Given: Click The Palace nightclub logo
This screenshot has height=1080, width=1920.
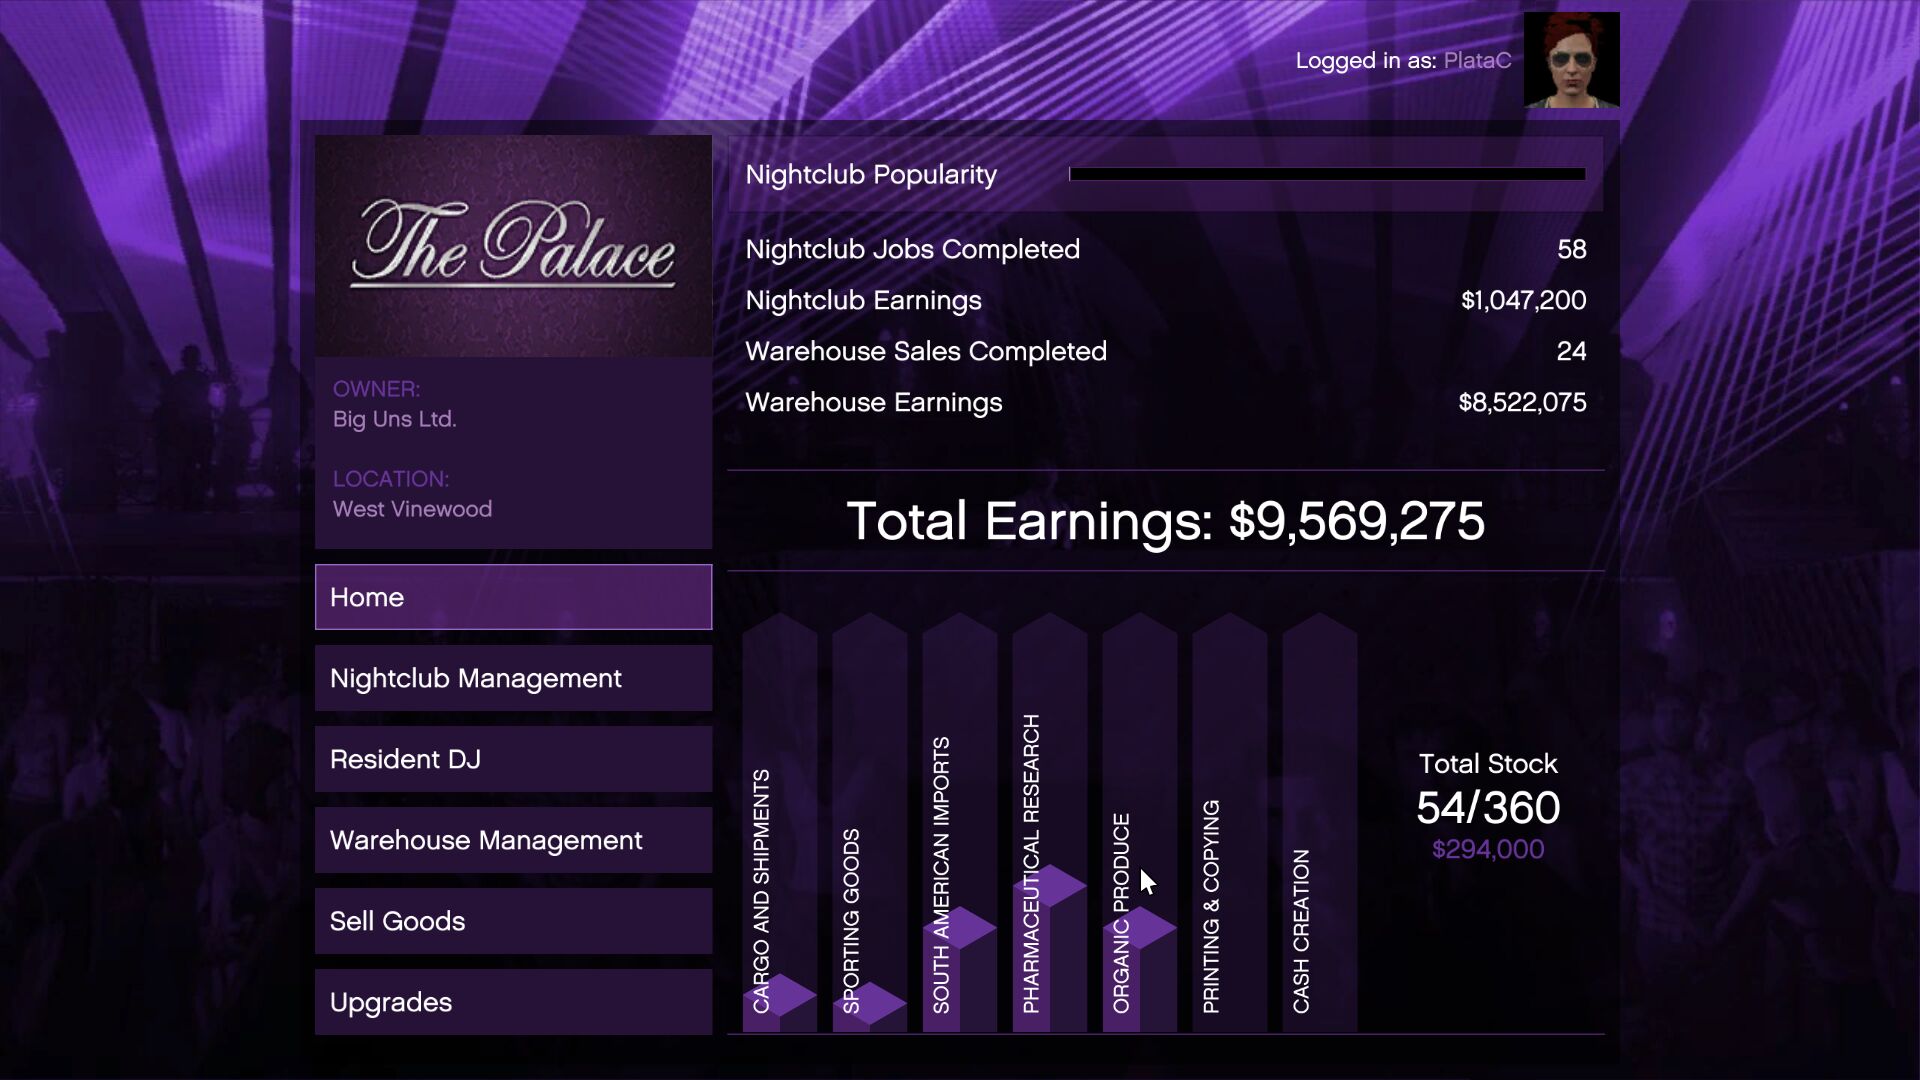Looking at the screenshot, I should pos(513,246).
